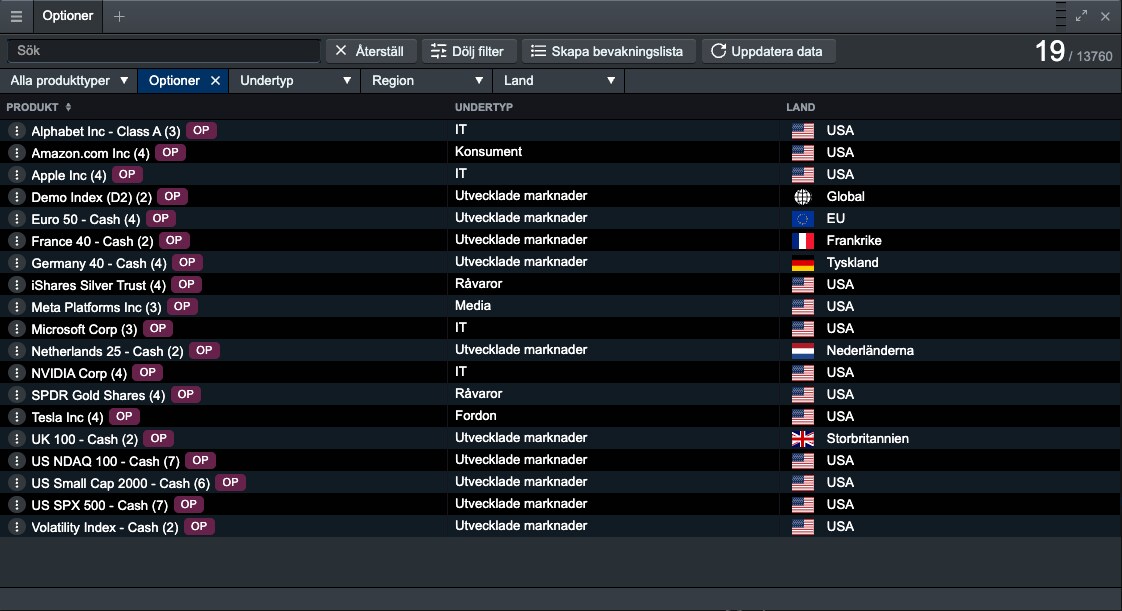
Task: Open the Land dropdown
Action: [x=559, y=81]
